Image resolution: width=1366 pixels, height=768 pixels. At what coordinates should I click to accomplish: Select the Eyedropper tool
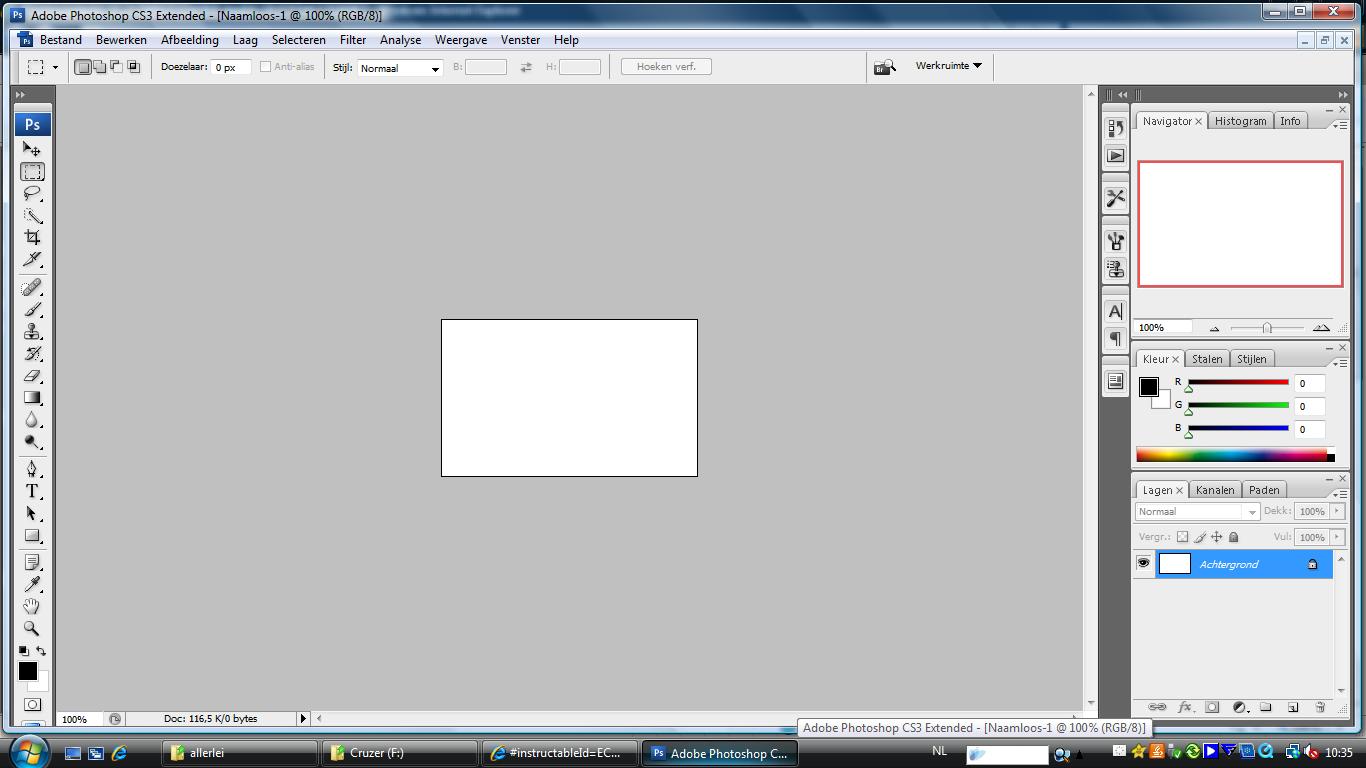point(32,584)
